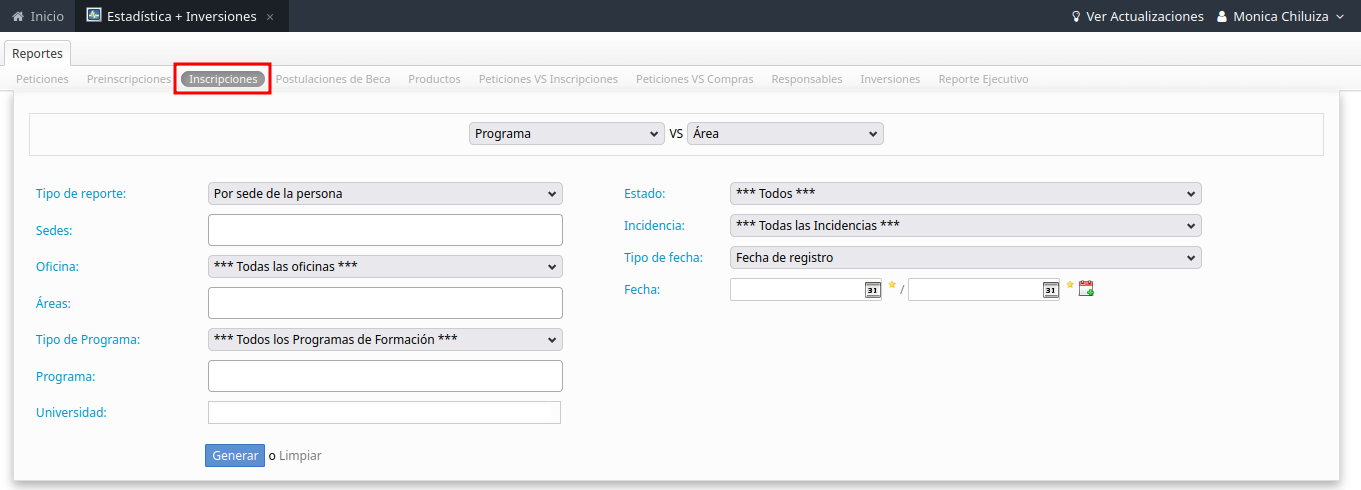Expand the Incidencia dropdown
The image size is (1361, 490).
click(x=965, y=226)
